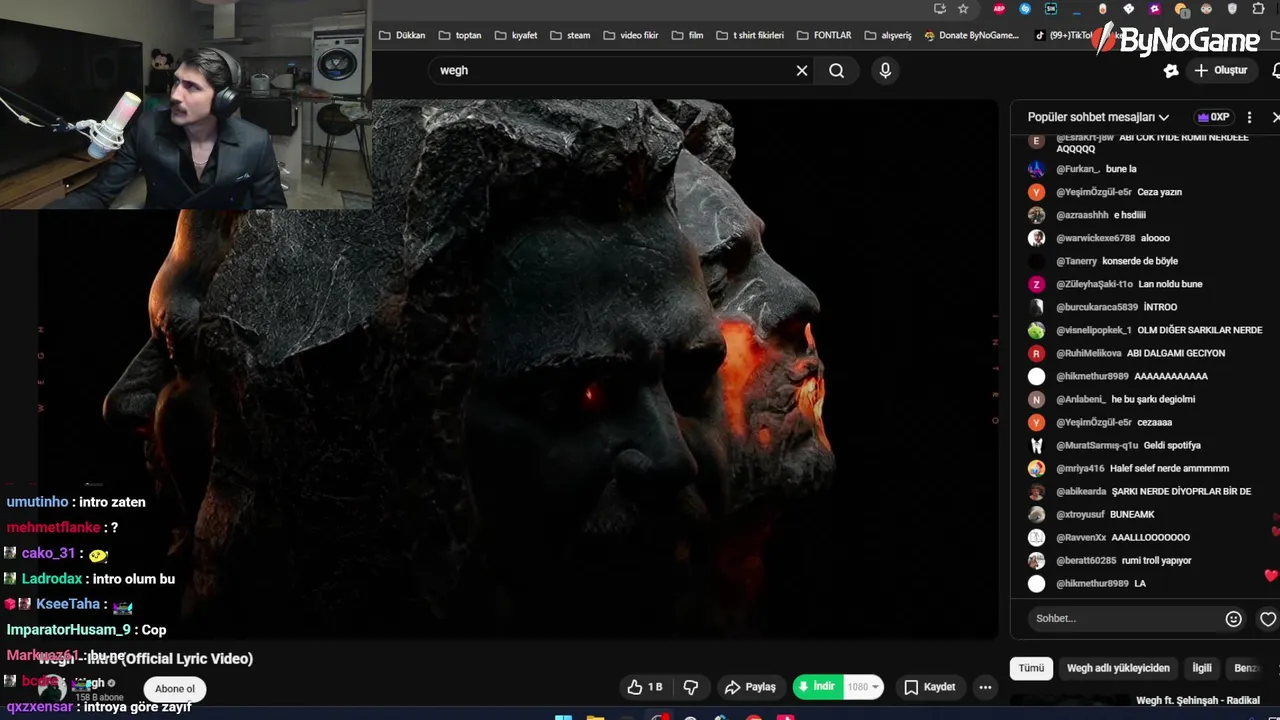Click the Oluştur create button

1221,70
